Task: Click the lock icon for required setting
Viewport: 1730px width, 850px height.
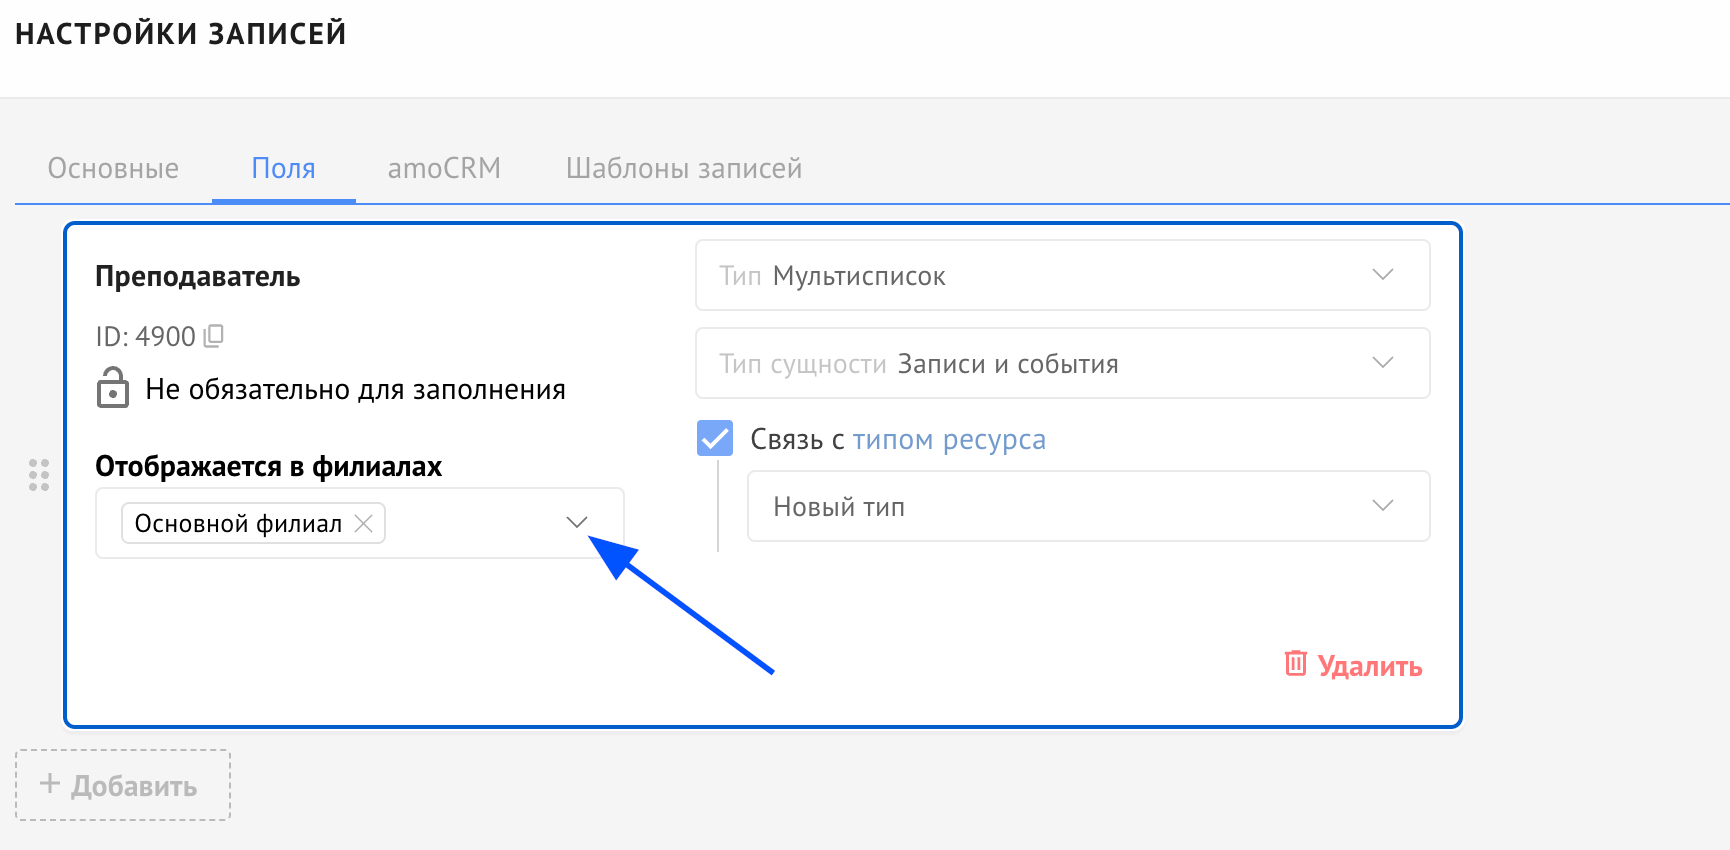Action: (x=113, y=388)
